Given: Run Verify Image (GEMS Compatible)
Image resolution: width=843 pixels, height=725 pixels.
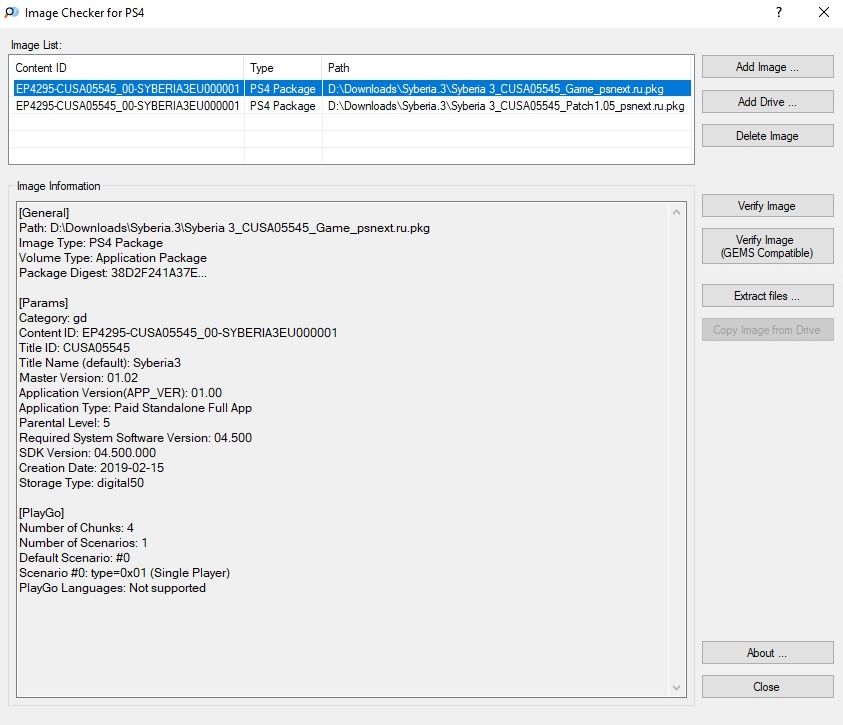Looking at the screenshot, I should tap(767, 246).
